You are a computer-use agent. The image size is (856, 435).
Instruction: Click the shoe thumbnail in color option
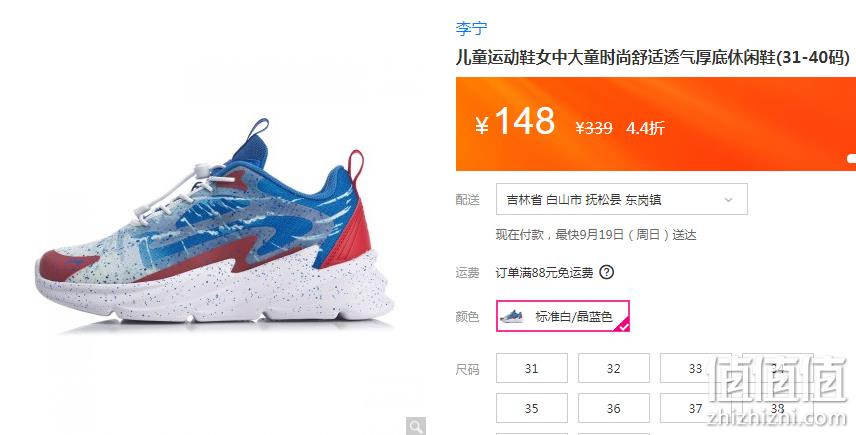[x=512, y=316]
